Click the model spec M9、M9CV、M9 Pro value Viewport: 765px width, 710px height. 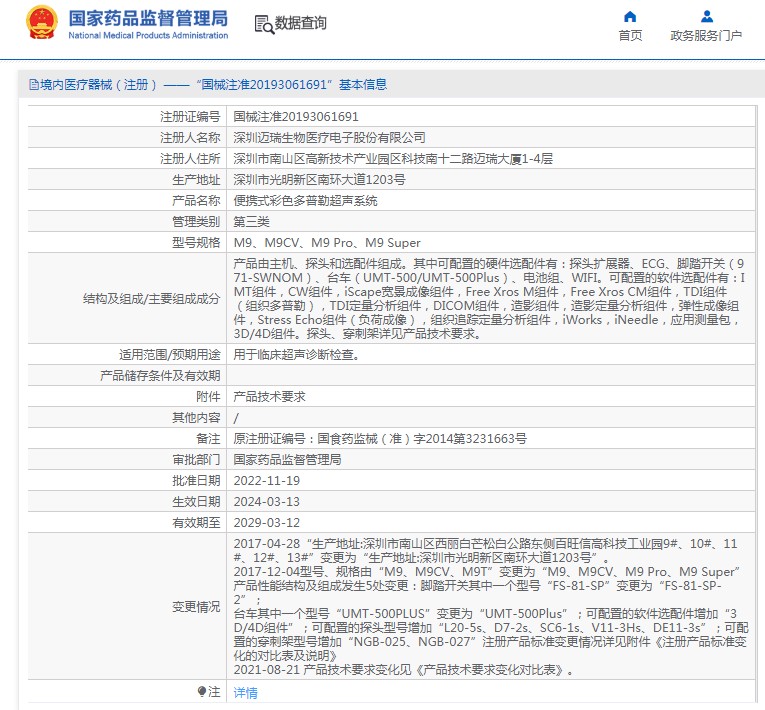pos(327,243)
